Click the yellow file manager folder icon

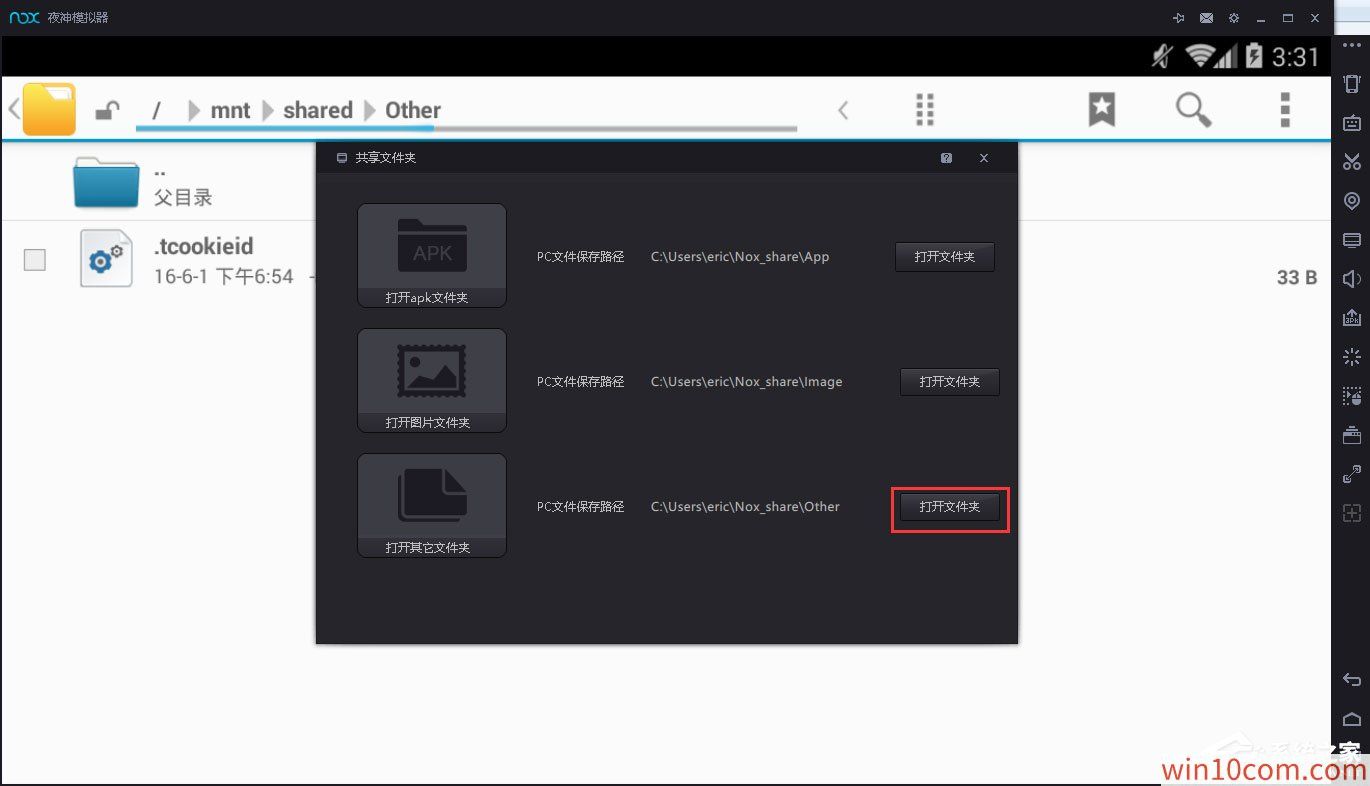[x=49, y=109]
